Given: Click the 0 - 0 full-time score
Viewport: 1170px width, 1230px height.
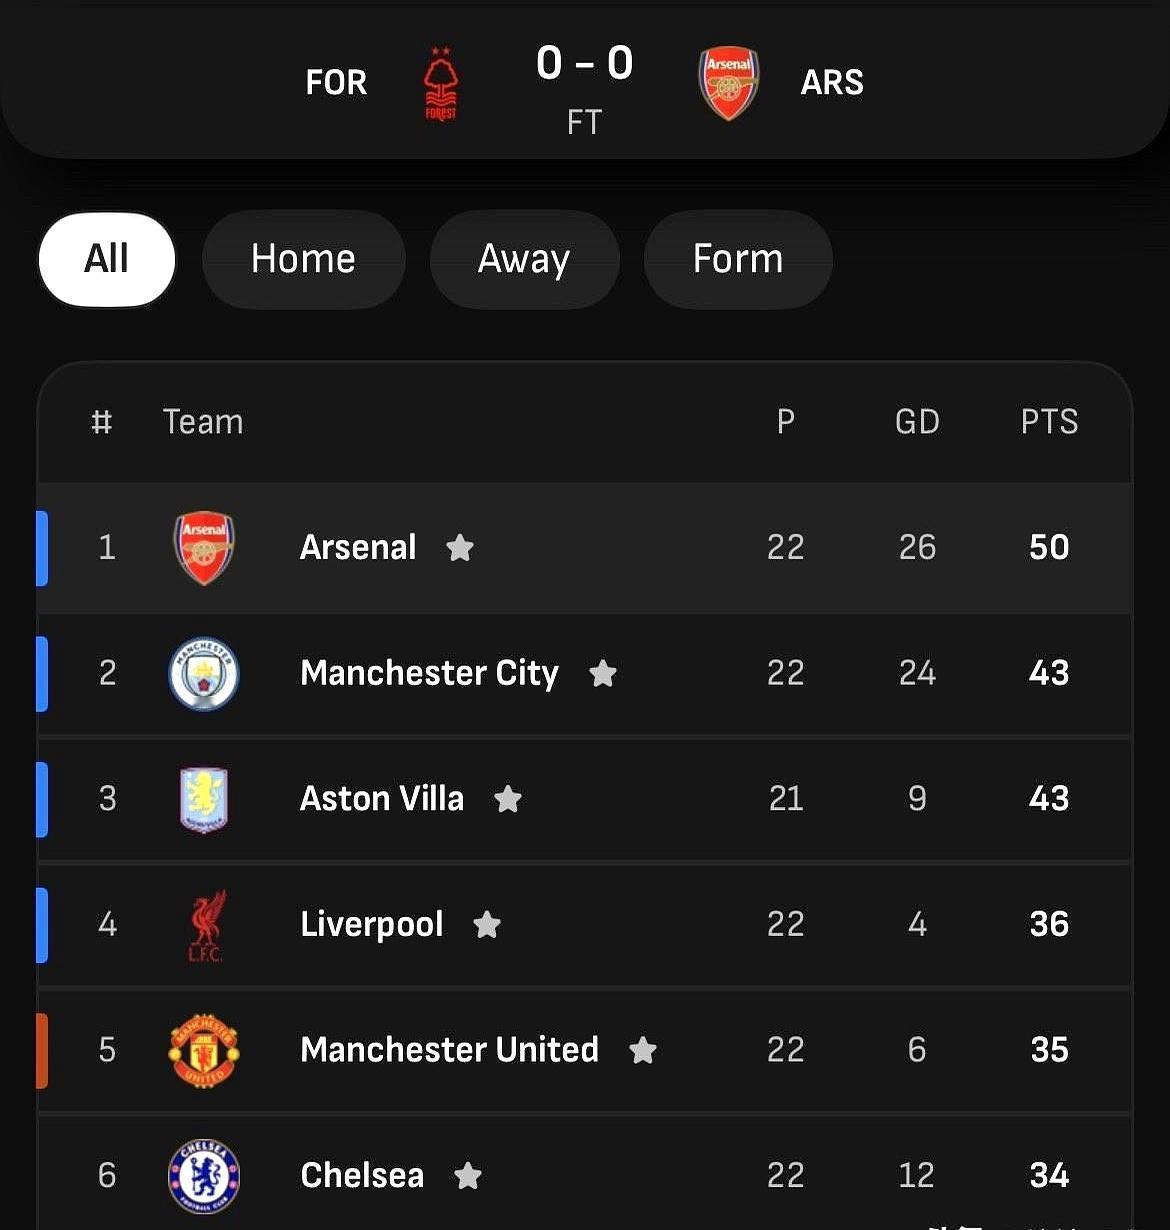Looking at the screenshot, I should pos(585,64).
